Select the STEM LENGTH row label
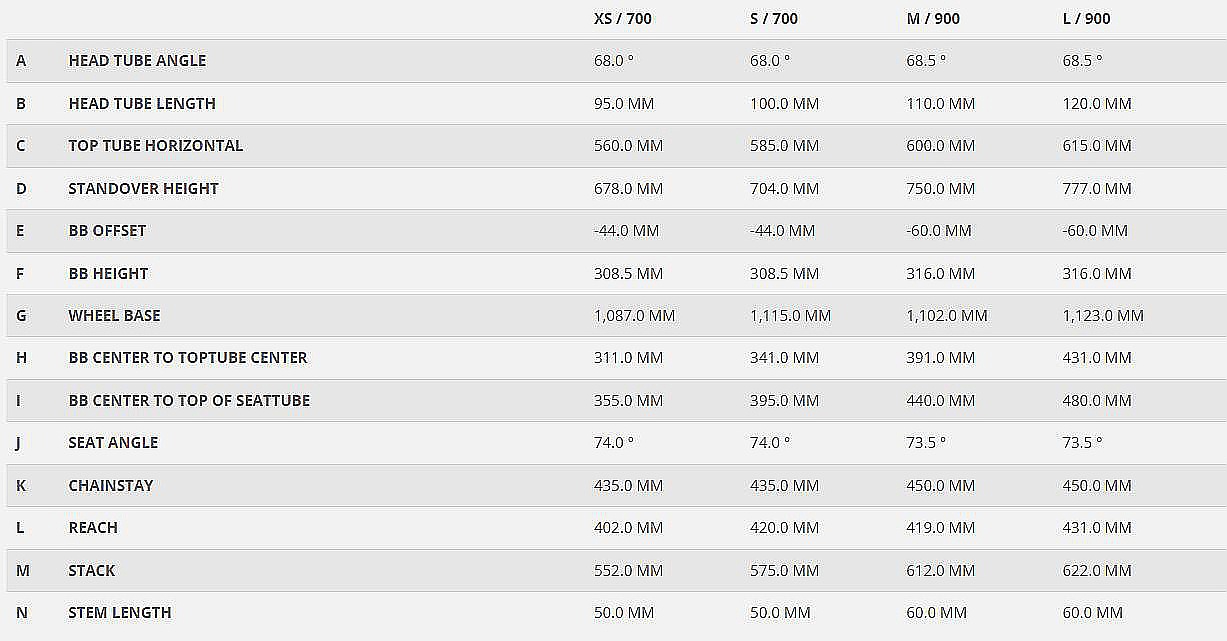1227x641 pixels. click(120, 613)
